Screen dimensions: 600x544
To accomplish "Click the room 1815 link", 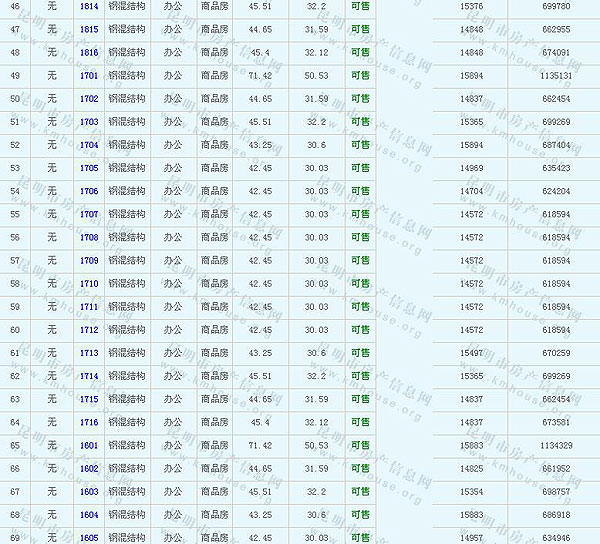I will point(89,29).
